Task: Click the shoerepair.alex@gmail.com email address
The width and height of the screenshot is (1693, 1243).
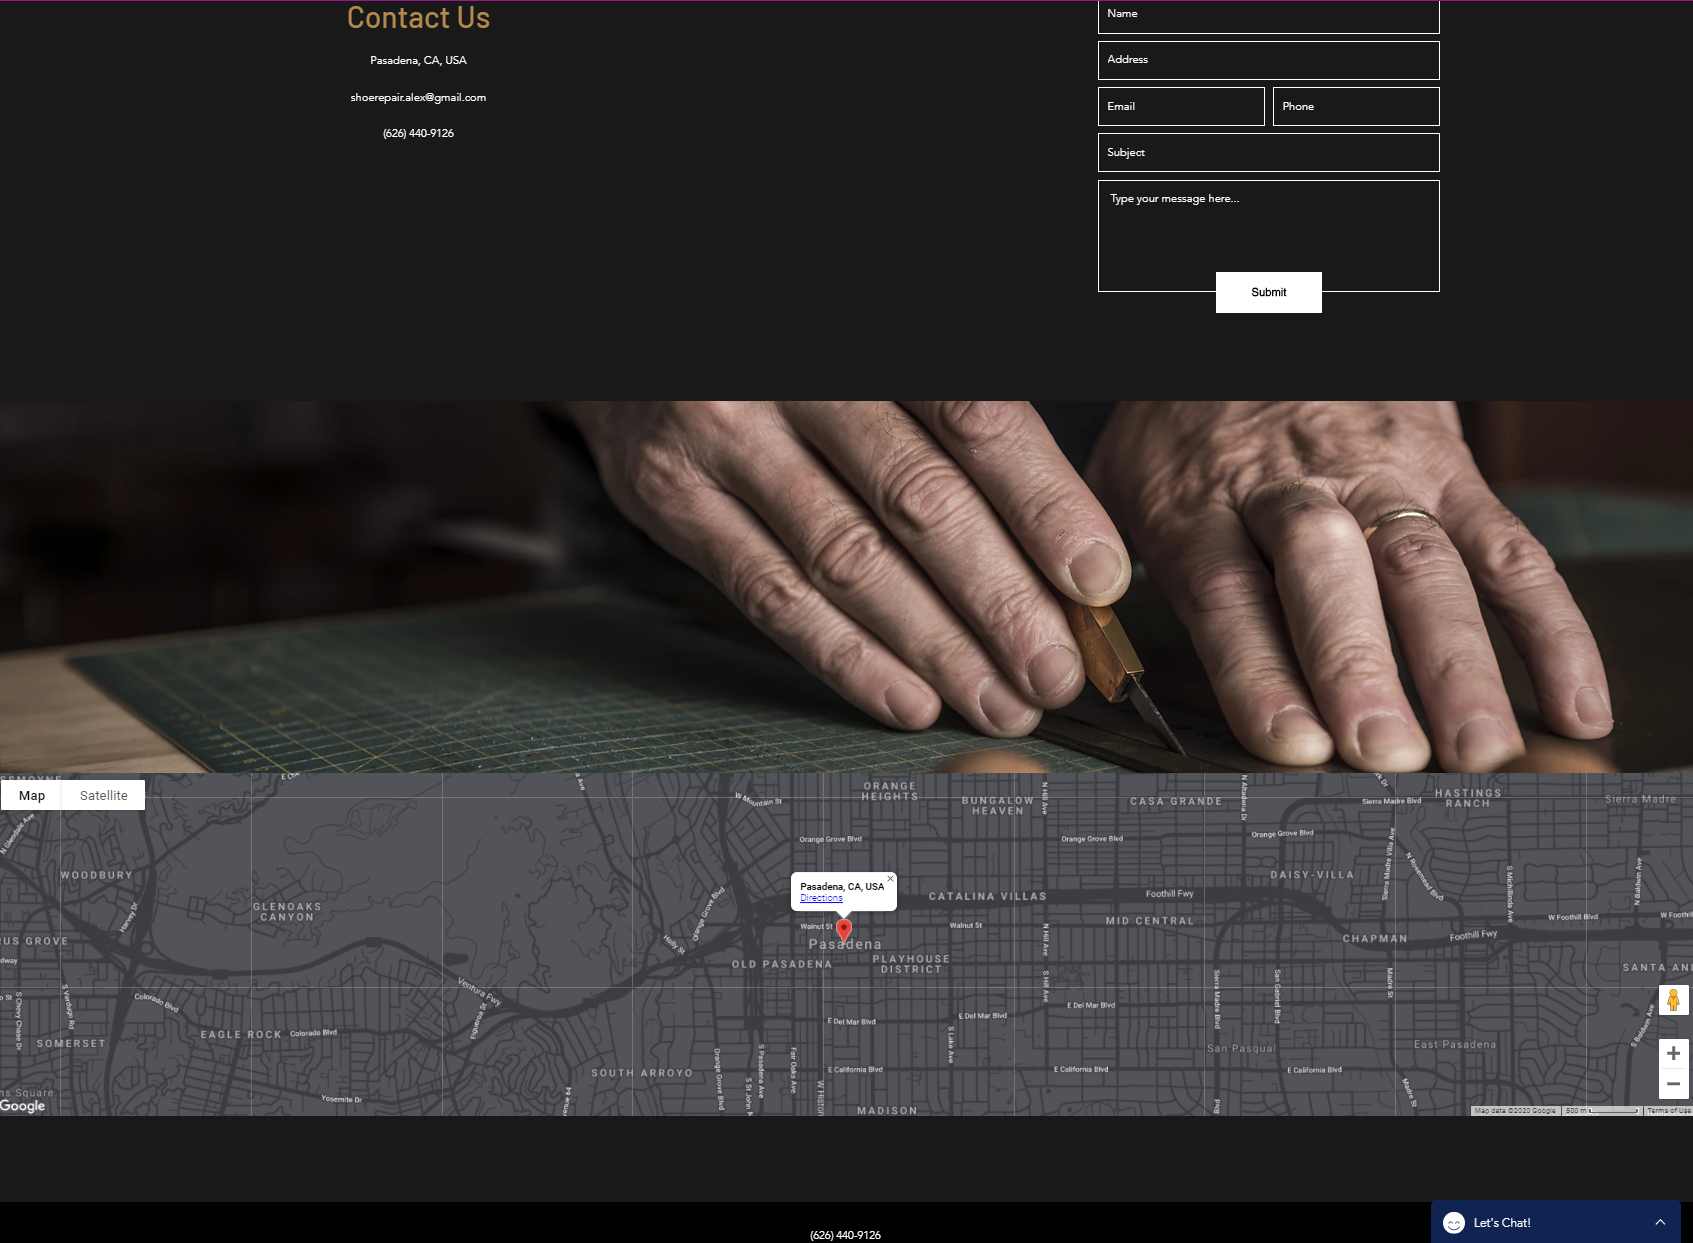Action: pyautogui.click(x=418, y=98)
